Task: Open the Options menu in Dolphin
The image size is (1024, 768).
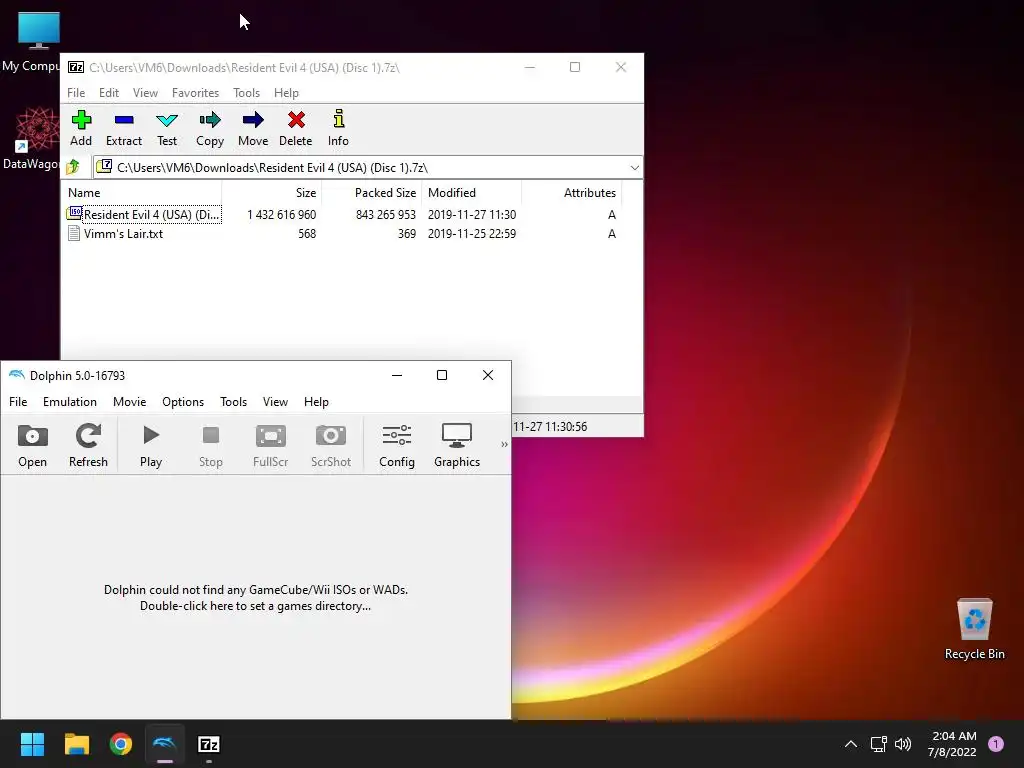Action: 183,402
